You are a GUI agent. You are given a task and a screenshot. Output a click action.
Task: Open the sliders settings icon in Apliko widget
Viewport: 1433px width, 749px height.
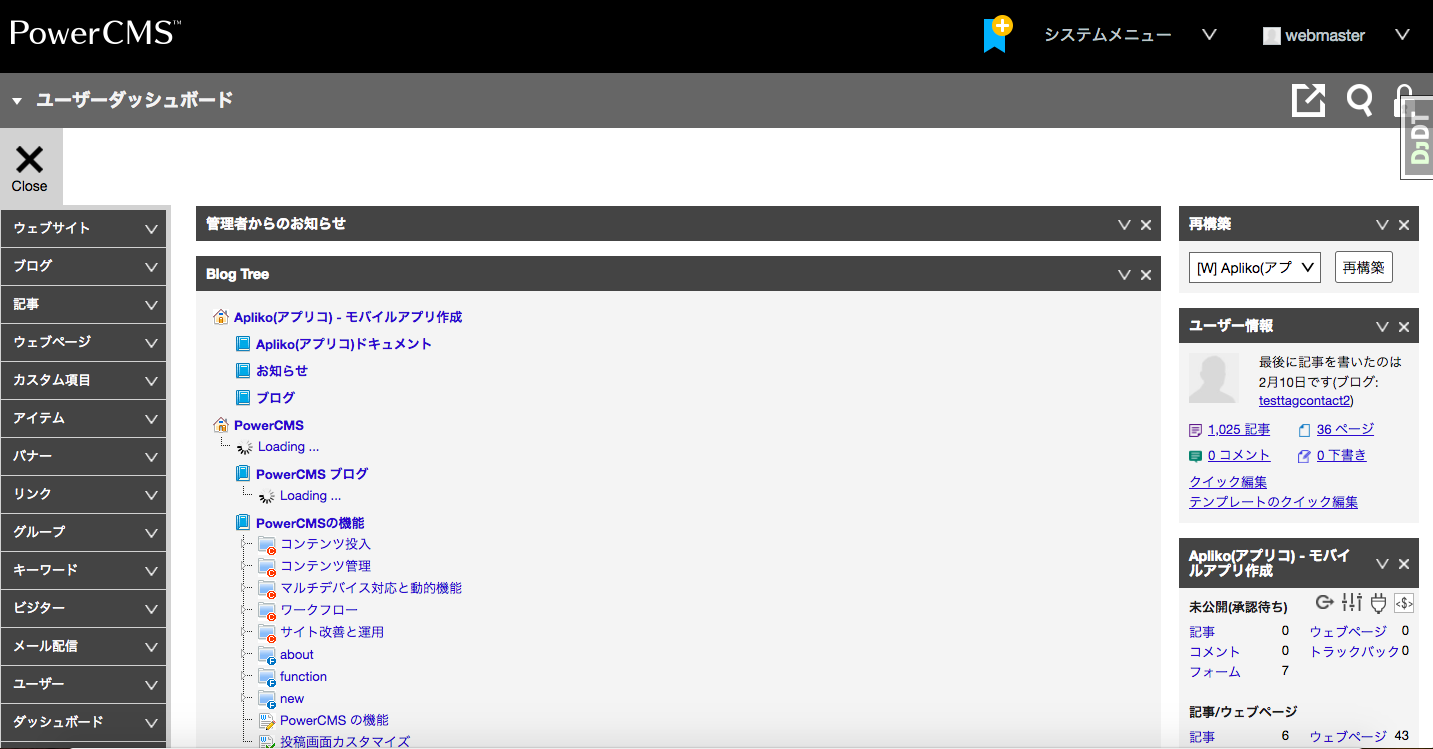(x=1352, y=602)
